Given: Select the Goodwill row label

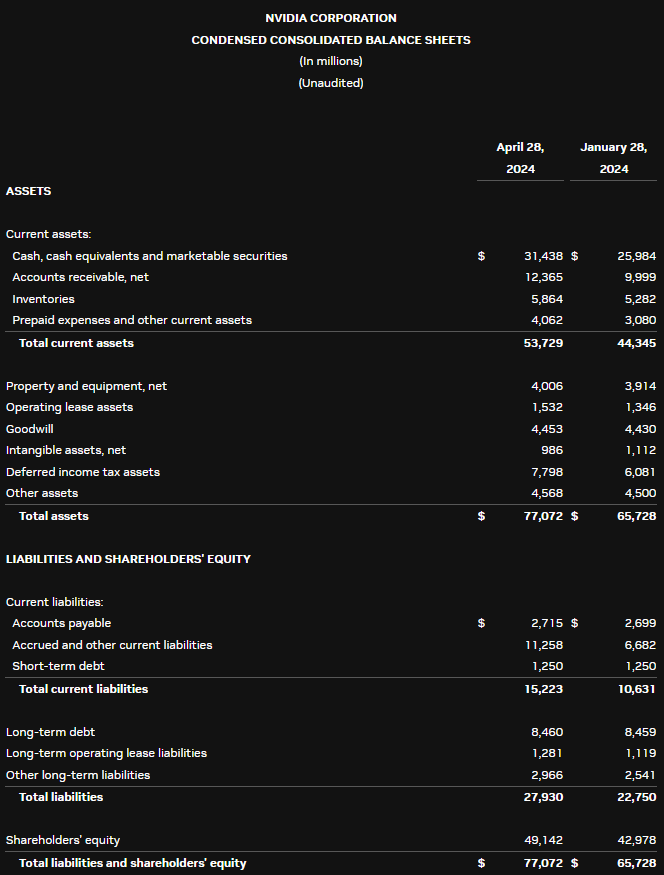Looking at the screenshot, I should click(30, 429).
